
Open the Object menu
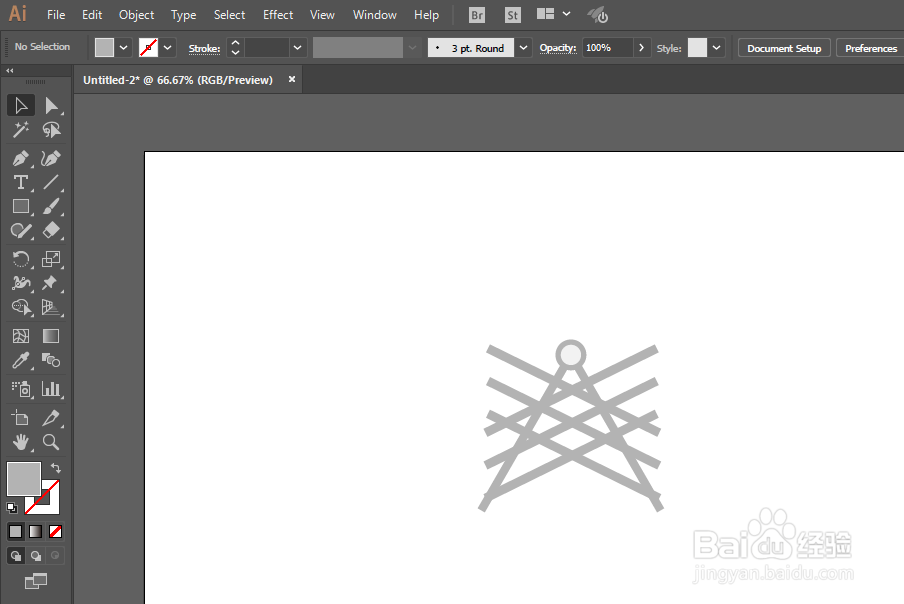pos(137,15)
